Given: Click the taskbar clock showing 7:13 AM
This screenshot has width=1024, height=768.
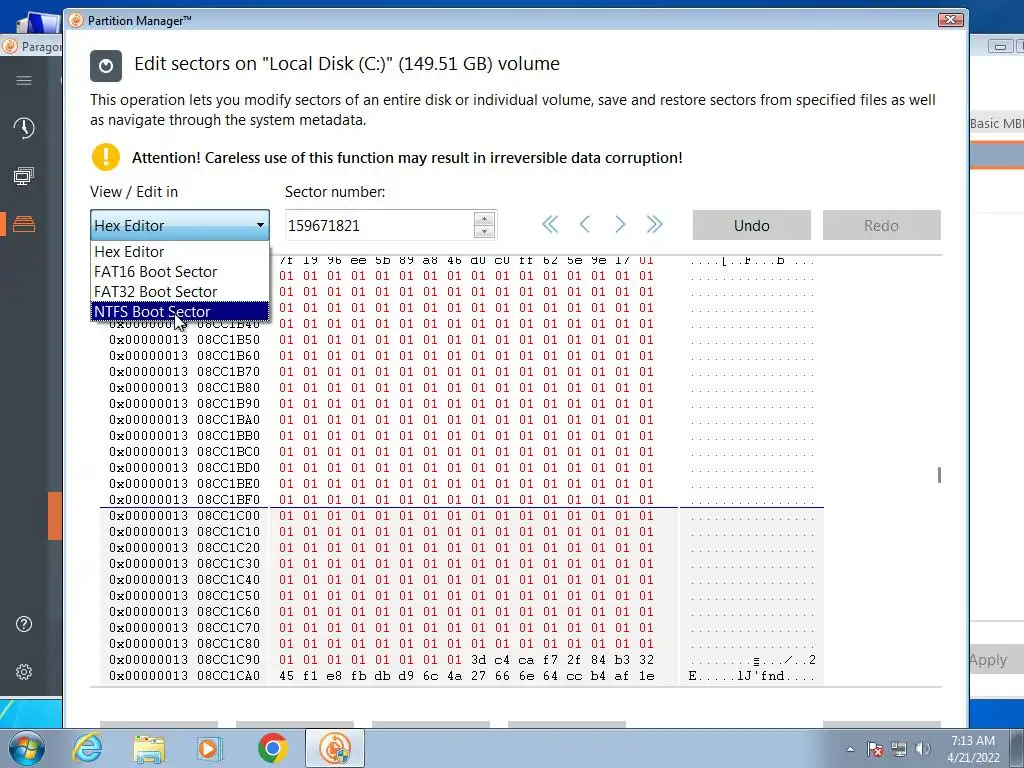Looking at the screenshot, I should (973, 748).
